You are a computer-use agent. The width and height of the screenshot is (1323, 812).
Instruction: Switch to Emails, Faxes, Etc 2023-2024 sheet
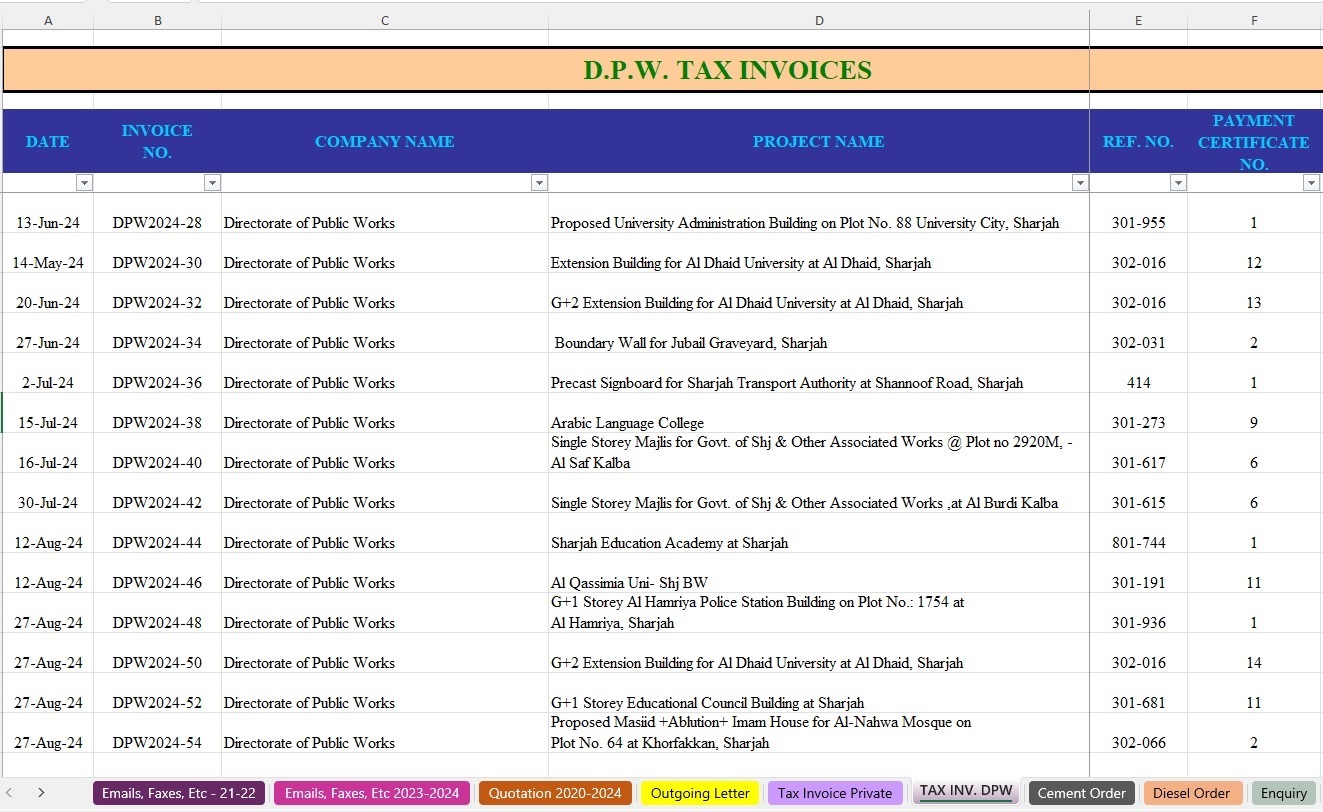pos(372,793)
